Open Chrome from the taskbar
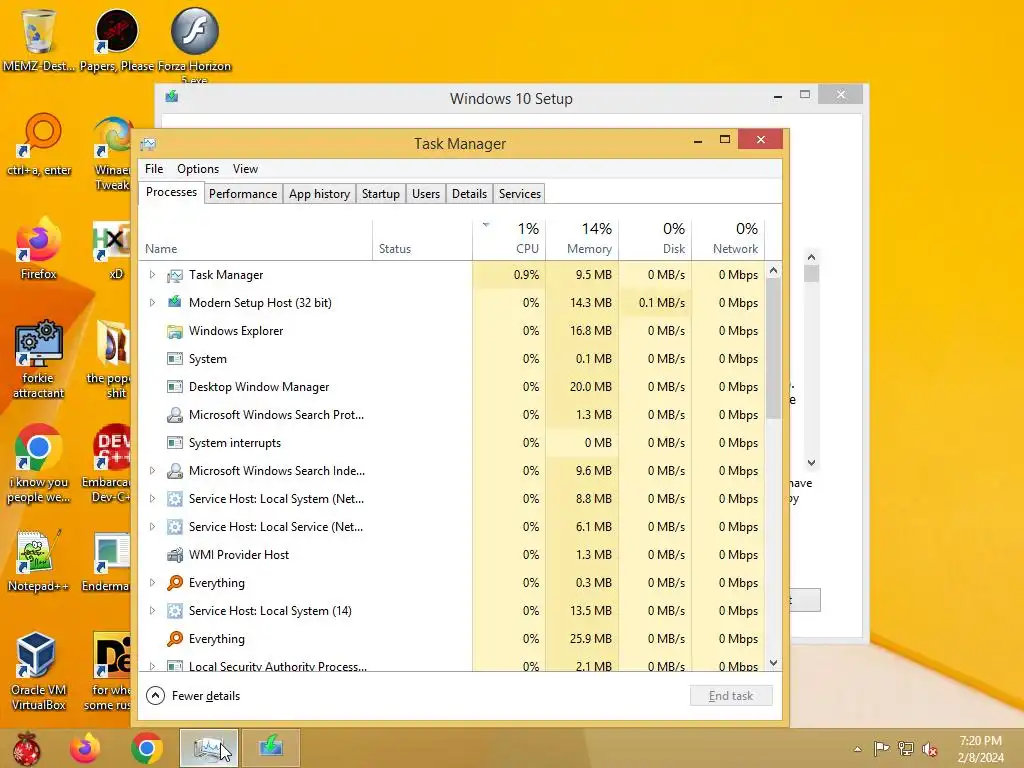This screenshot has width=1024, height=768. [x=146, y=748]
